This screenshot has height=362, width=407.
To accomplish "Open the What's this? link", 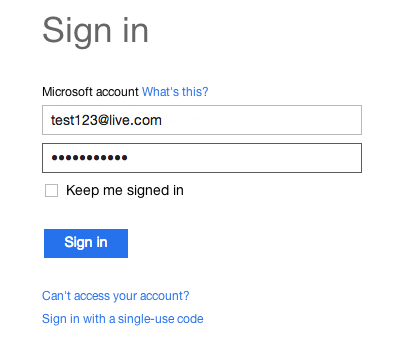I will 175,92.
